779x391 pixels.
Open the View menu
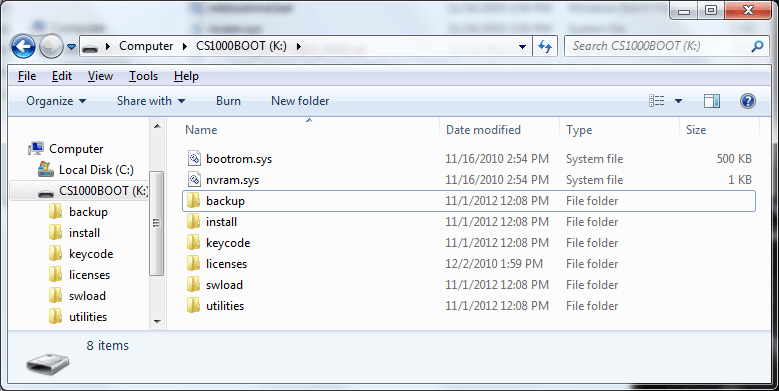[x=100, y=76]
